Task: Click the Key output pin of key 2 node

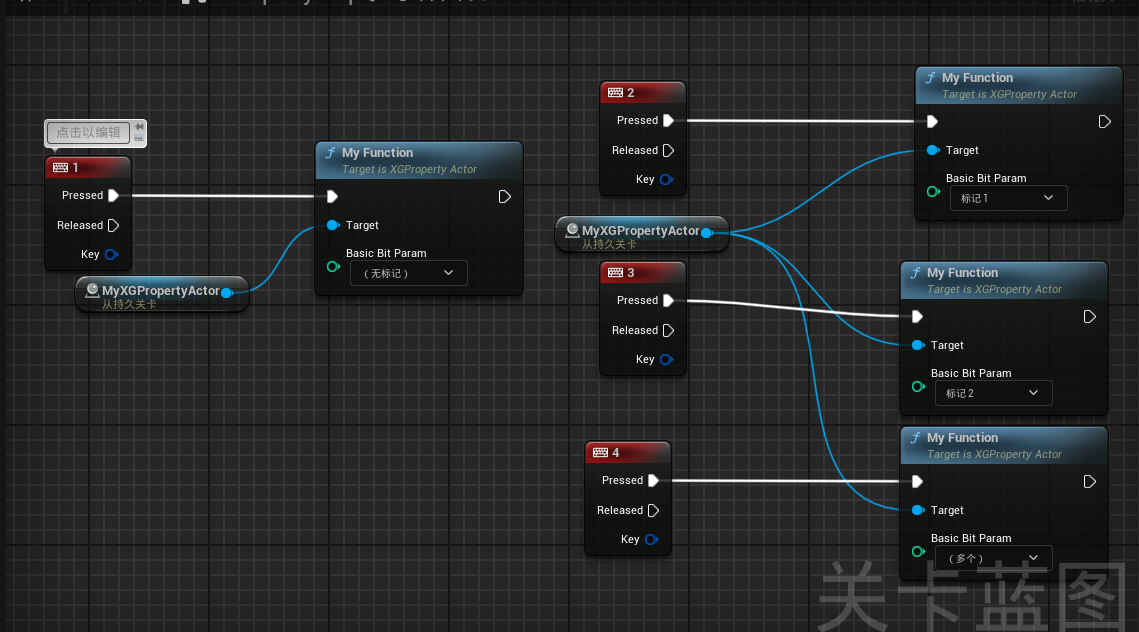Action: point(666,179)
